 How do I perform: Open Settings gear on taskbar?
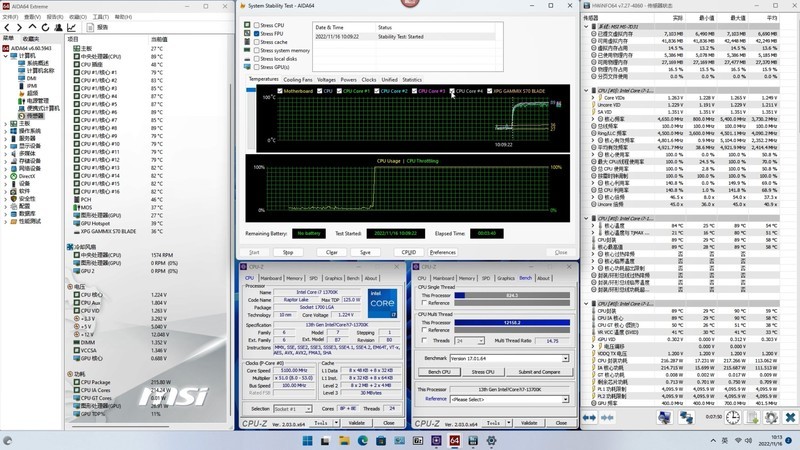[491, 441]
